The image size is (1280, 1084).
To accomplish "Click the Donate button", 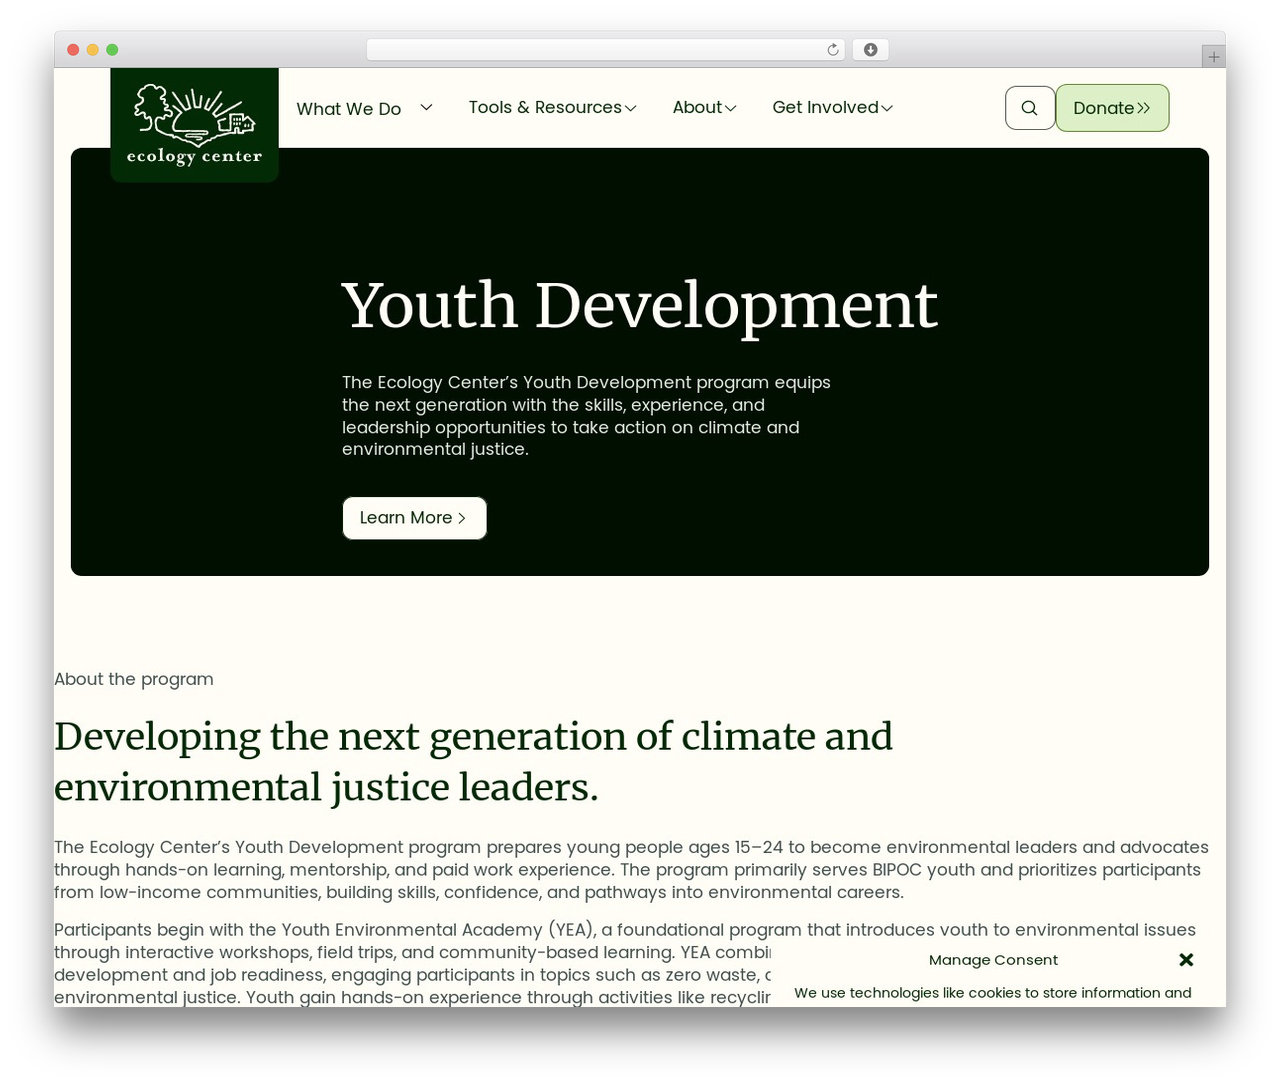I will click(1112, 108).
